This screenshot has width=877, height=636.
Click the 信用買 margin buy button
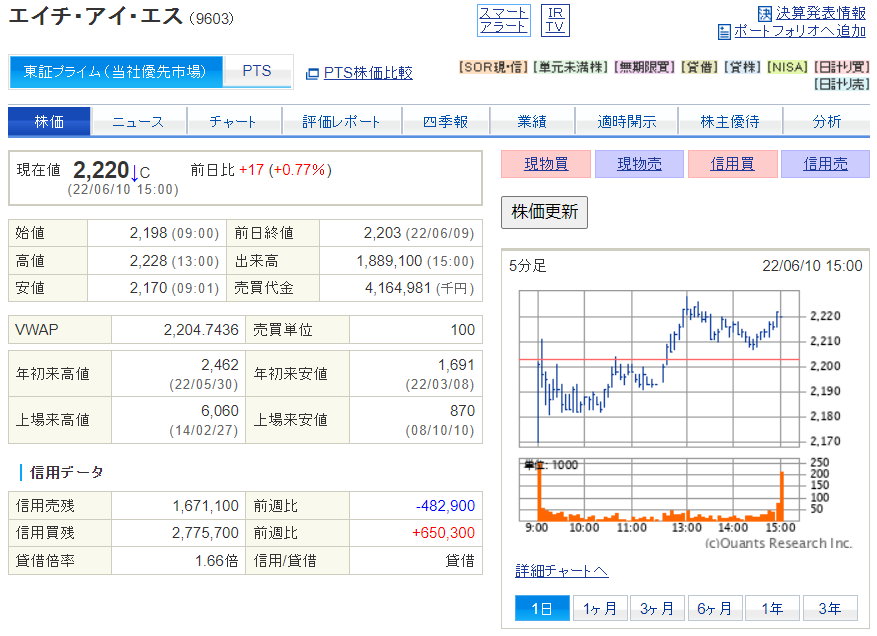click(732, 164)
